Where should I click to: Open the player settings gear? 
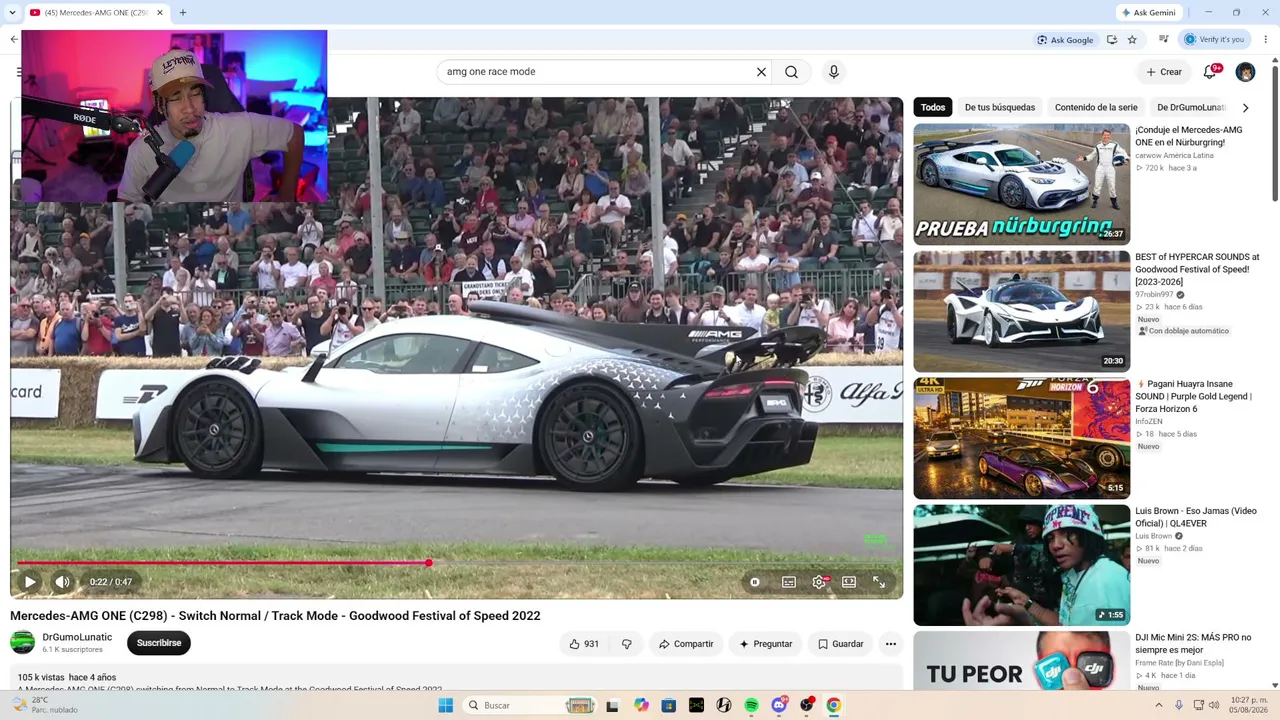[x=819, y=582]
